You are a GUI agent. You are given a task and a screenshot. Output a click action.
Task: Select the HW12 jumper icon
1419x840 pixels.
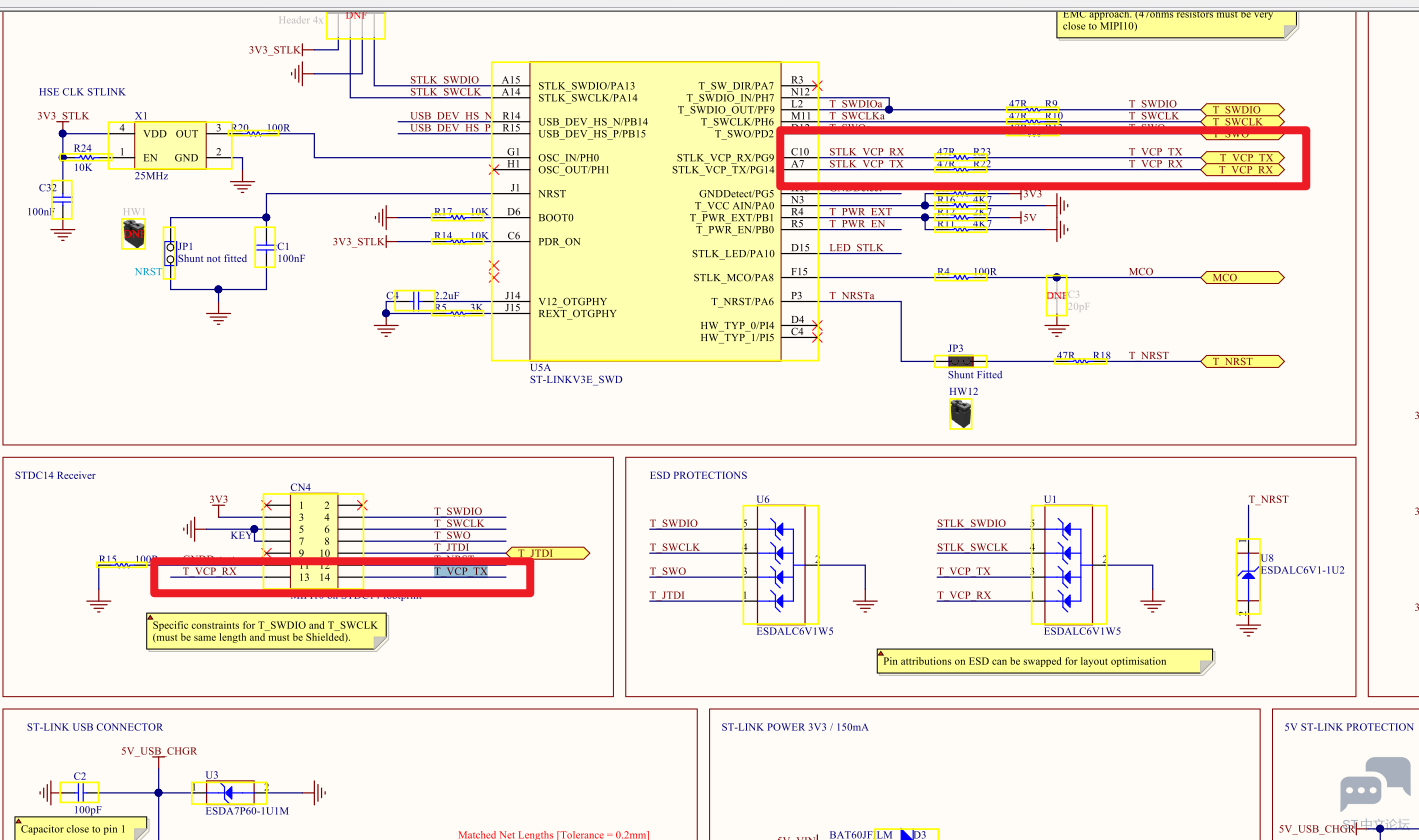[960, 414]
